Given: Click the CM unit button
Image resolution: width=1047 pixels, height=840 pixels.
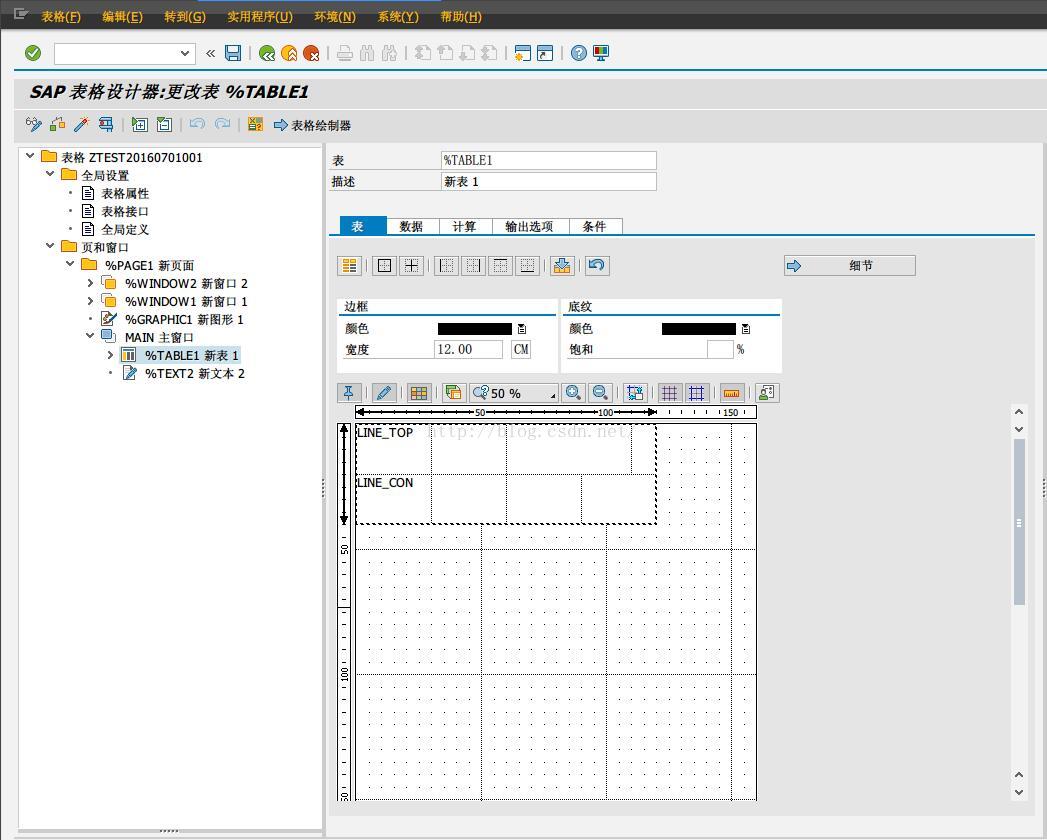Looking at the screenshot, I should (x=521, y=349).
